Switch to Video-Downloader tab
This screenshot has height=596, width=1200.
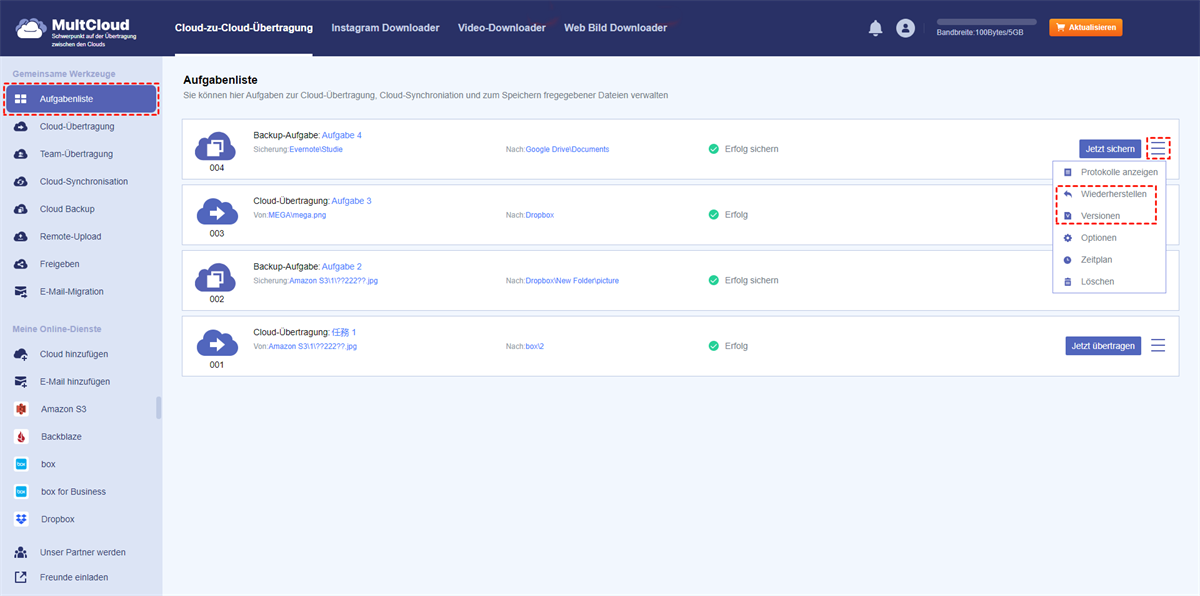[501, 28]
